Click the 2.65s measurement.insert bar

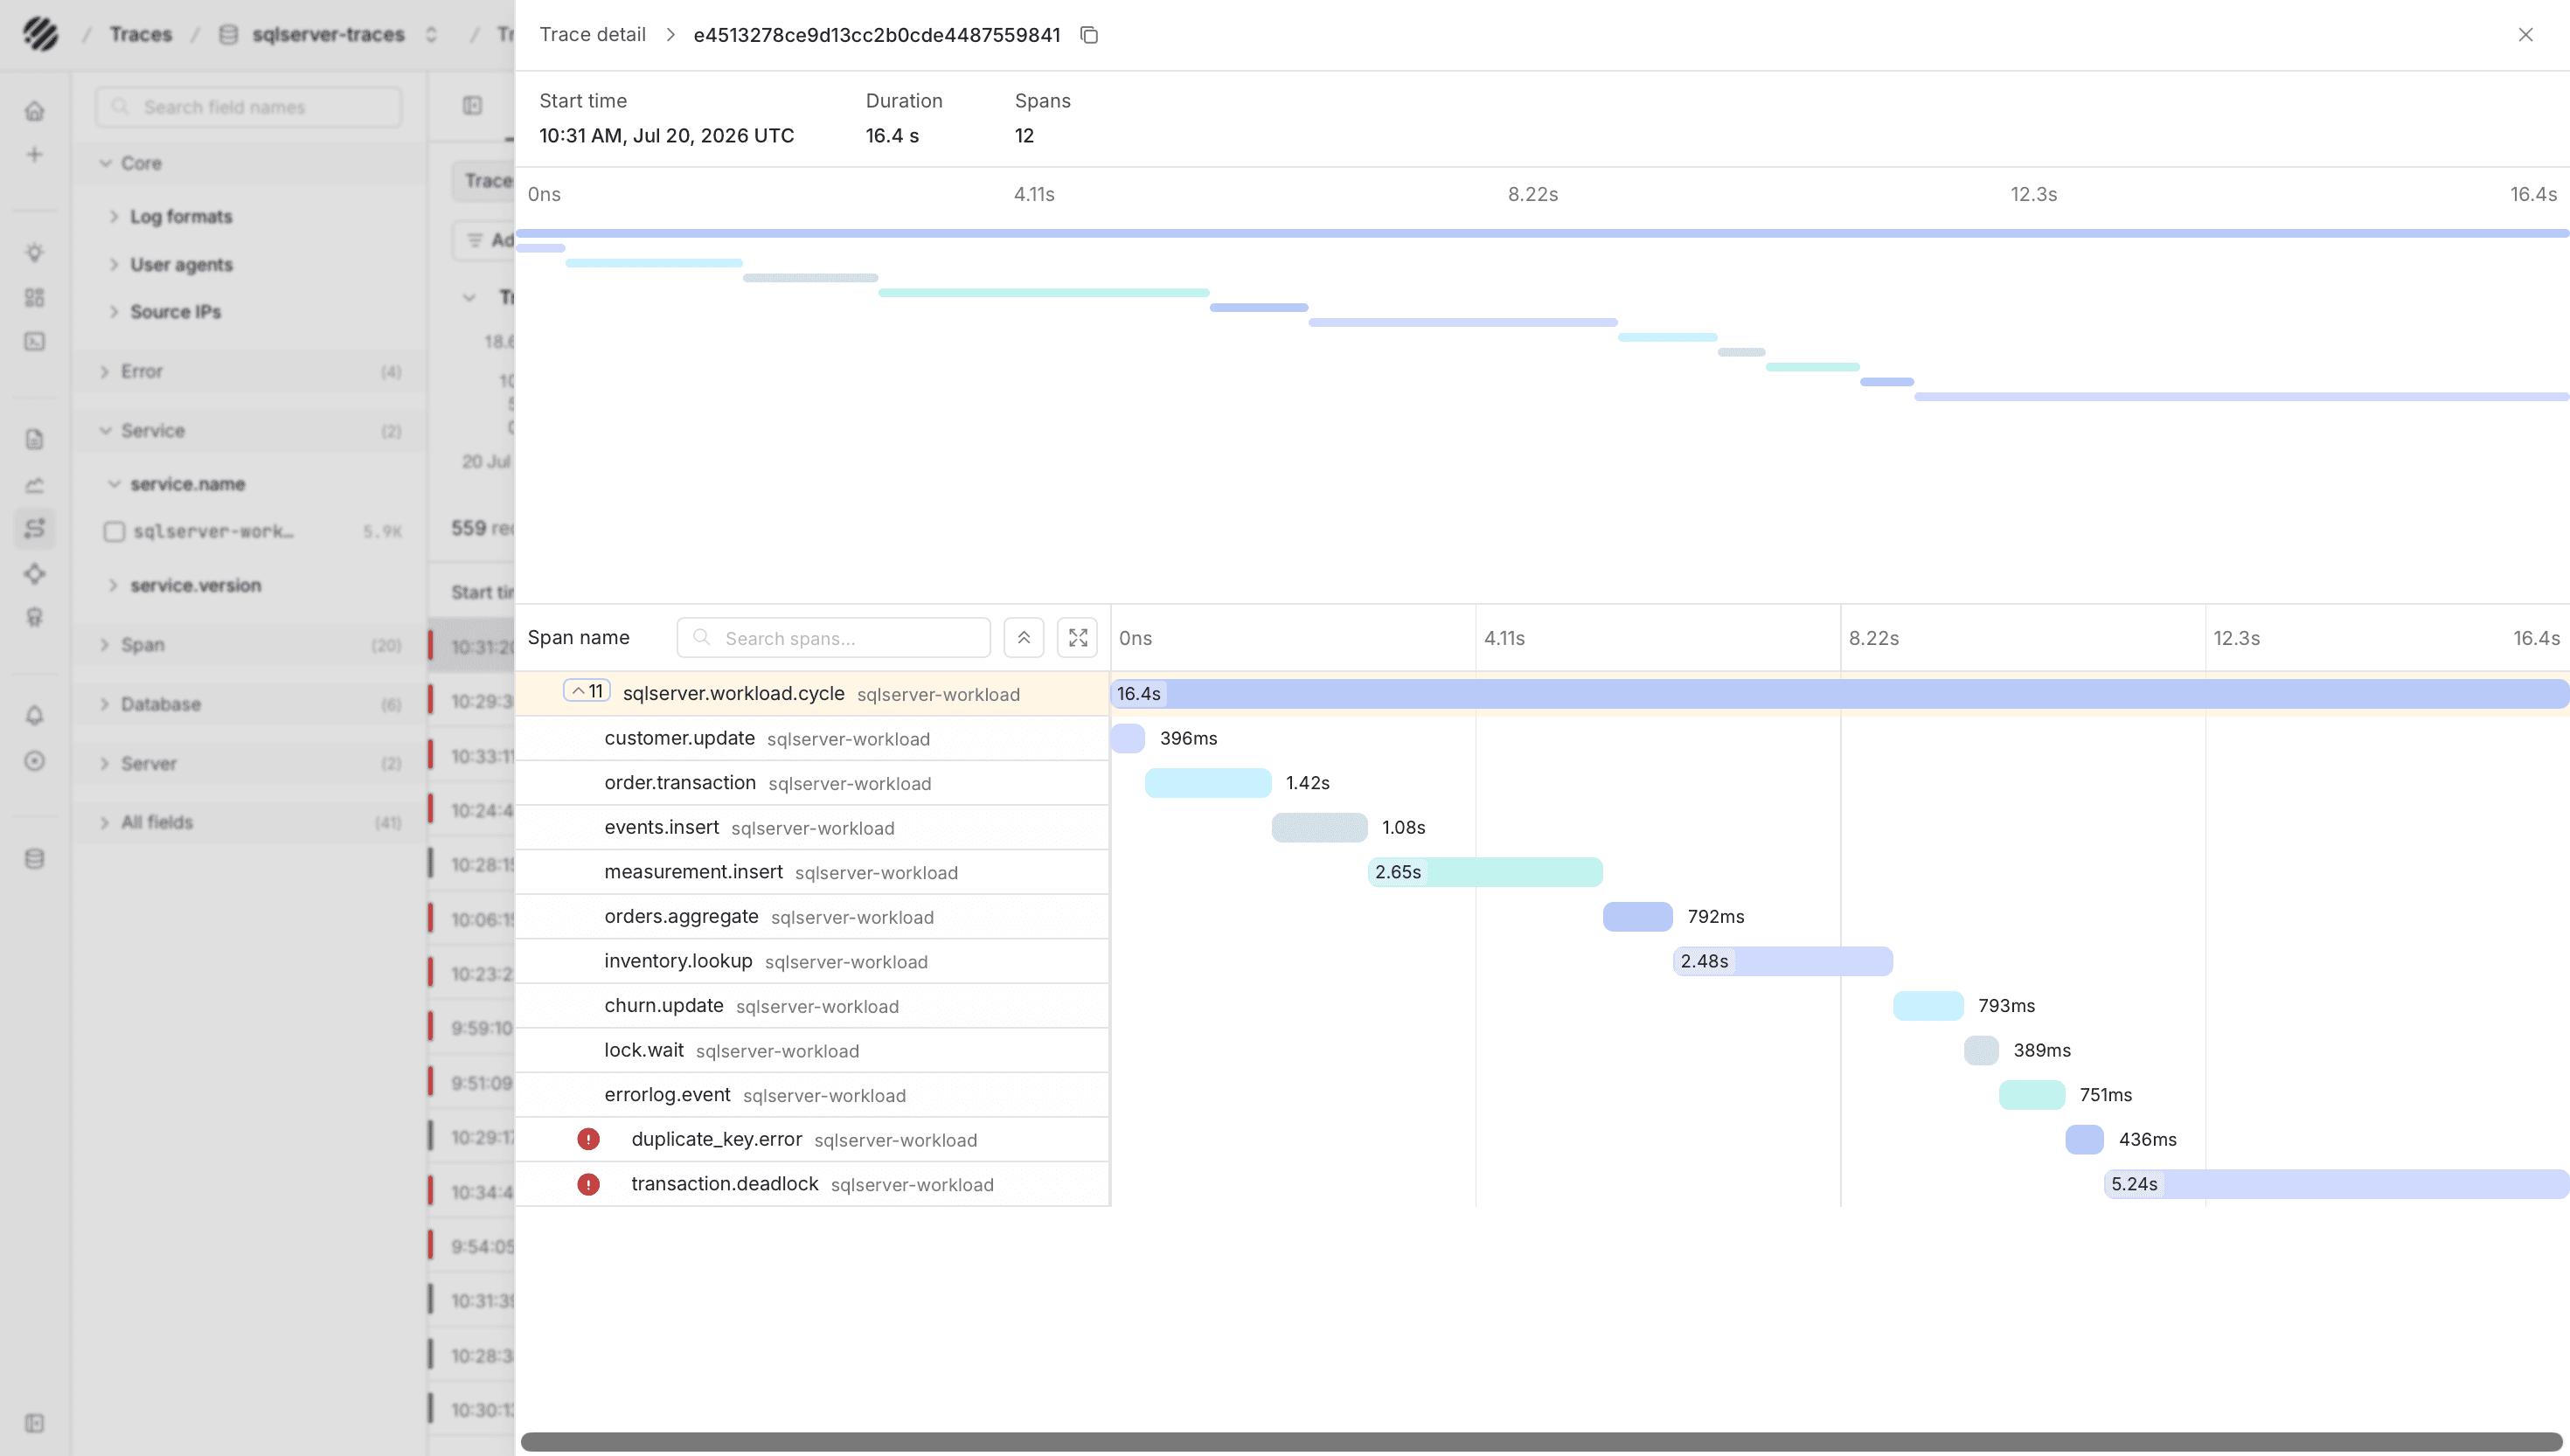point(1485,872)
